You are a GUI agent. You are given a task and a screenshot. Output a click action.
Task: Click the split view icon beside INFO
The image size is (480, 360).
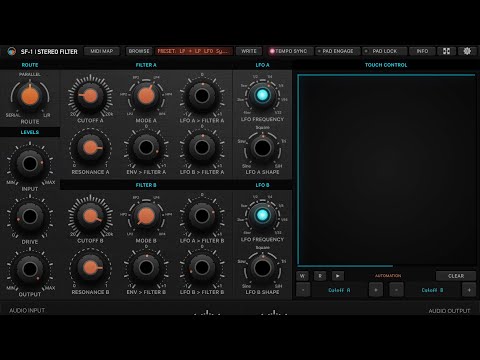[446, 51]
